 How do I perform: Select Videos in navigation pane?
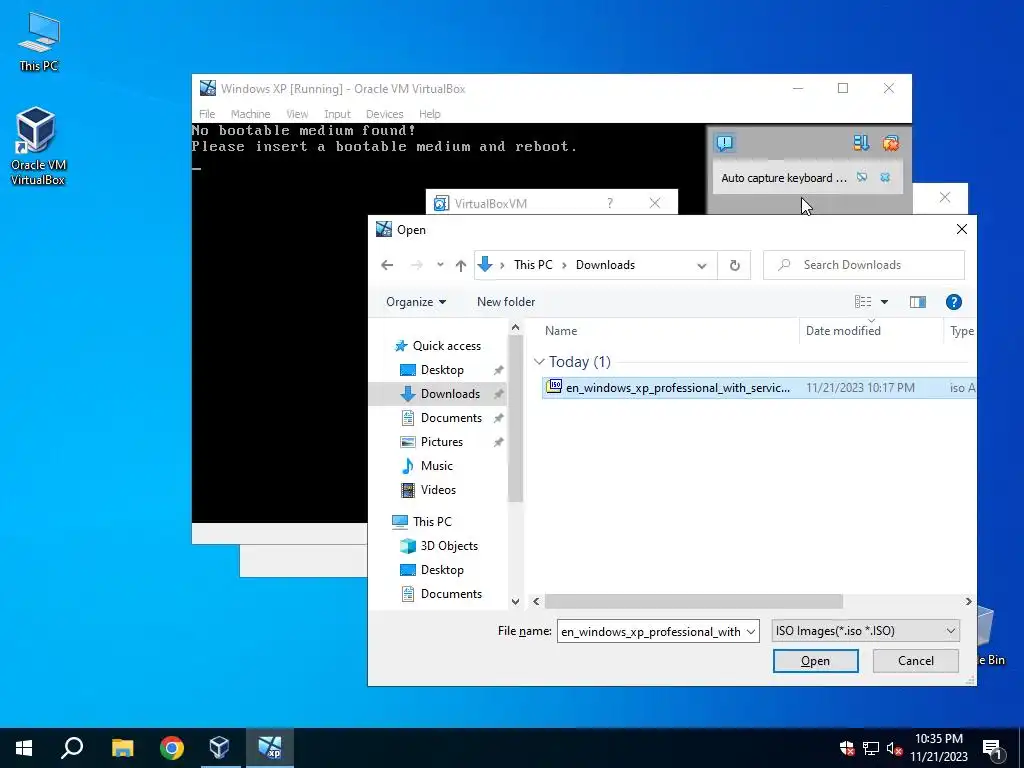pyautogui.click(x=438, y=490)
